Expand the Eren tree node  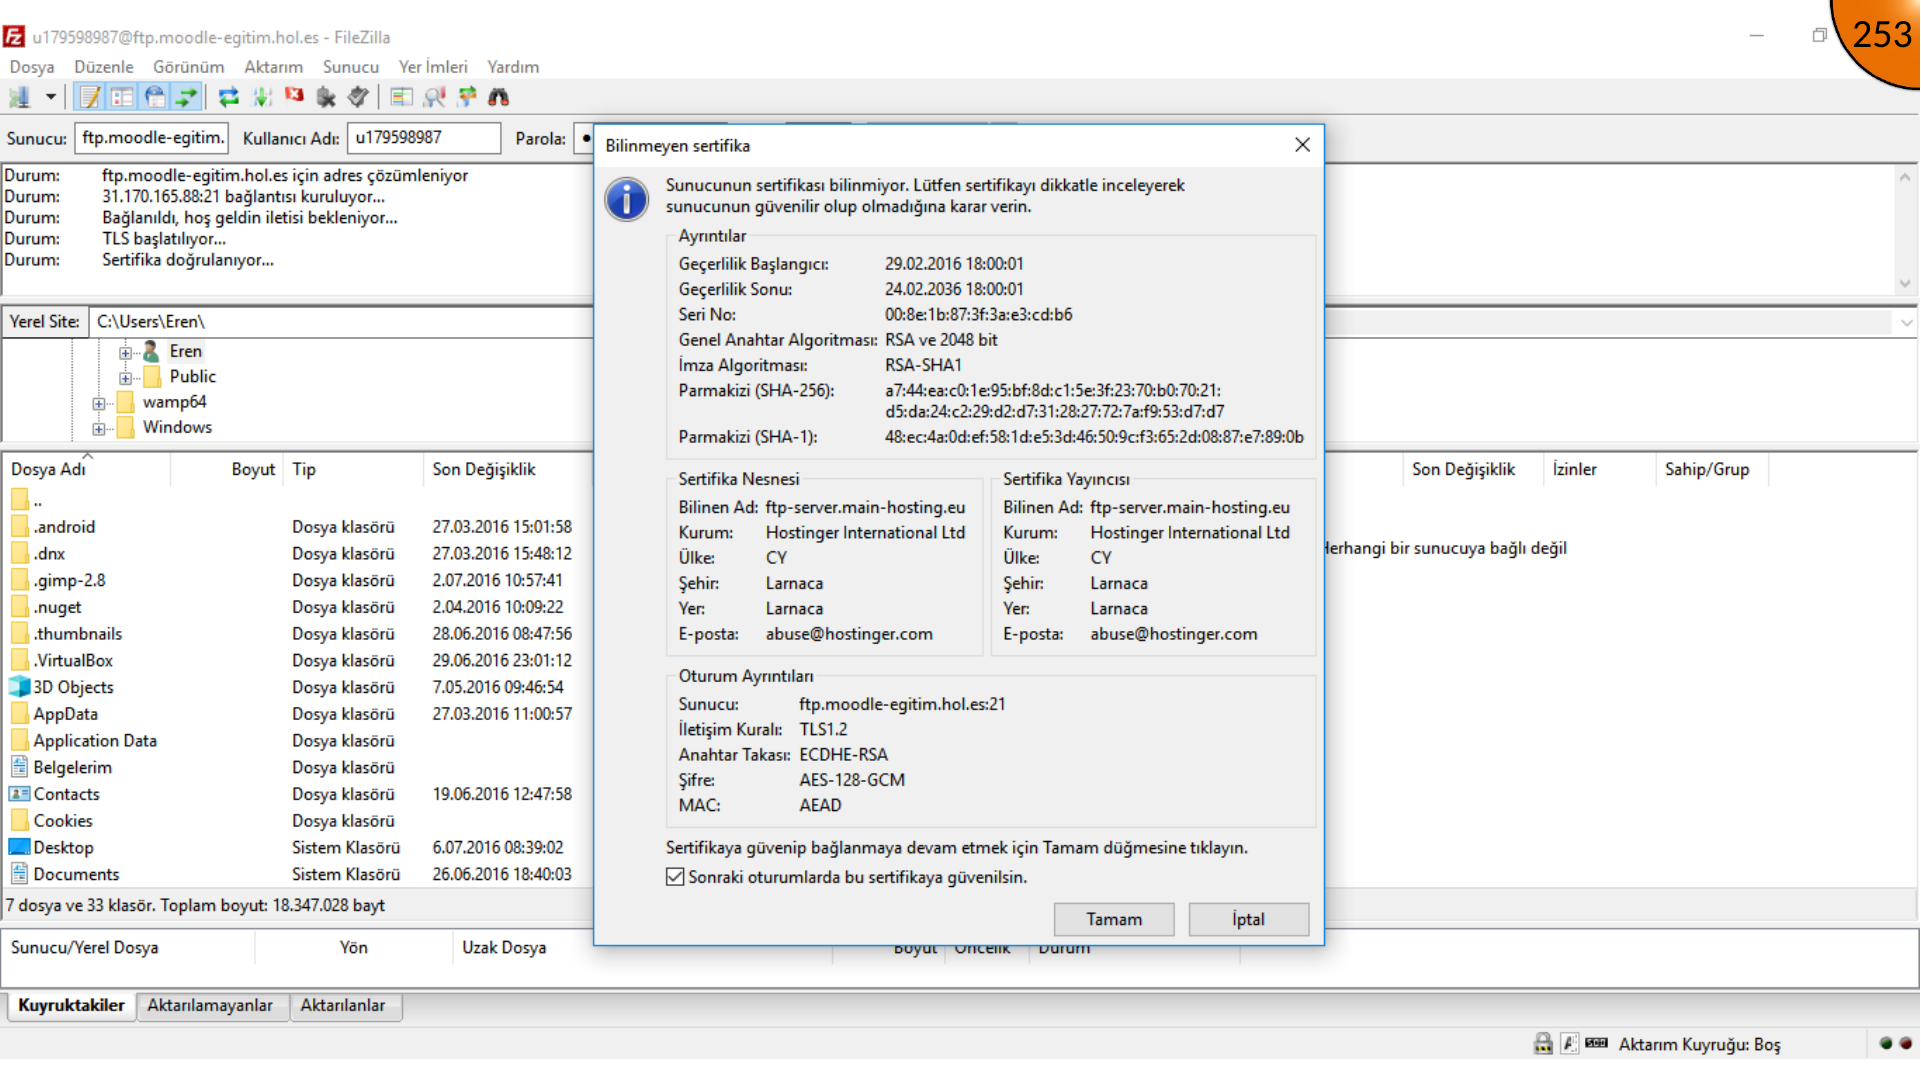[125, 352]
